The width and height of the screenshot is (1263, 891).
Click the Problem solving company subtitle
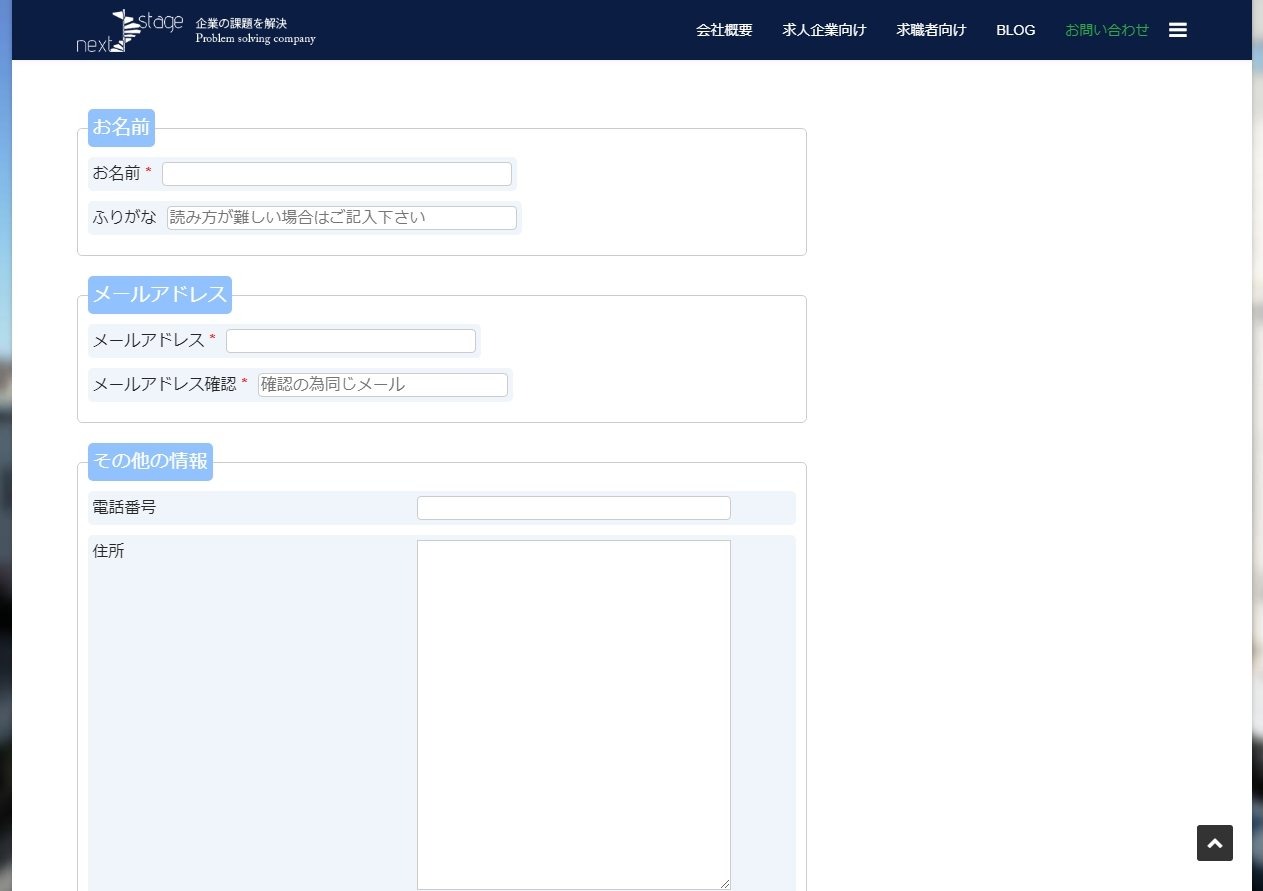[x=255, y=39]
